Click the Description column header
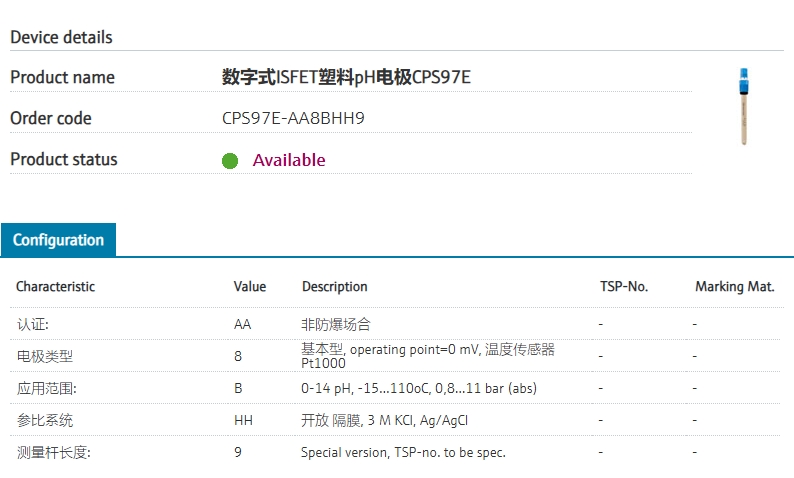794x478 pixels. [x=334, y=286]
